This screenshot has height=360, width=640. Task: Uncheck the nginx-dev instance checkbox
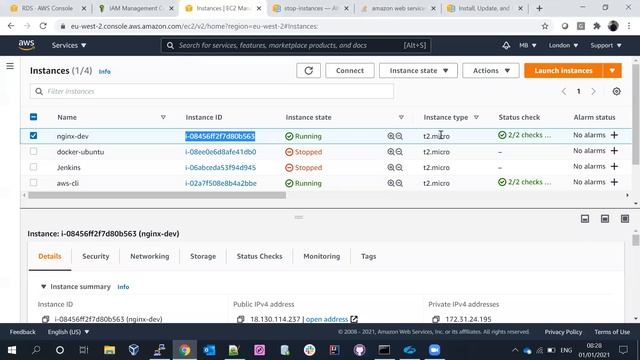[33, 136]
